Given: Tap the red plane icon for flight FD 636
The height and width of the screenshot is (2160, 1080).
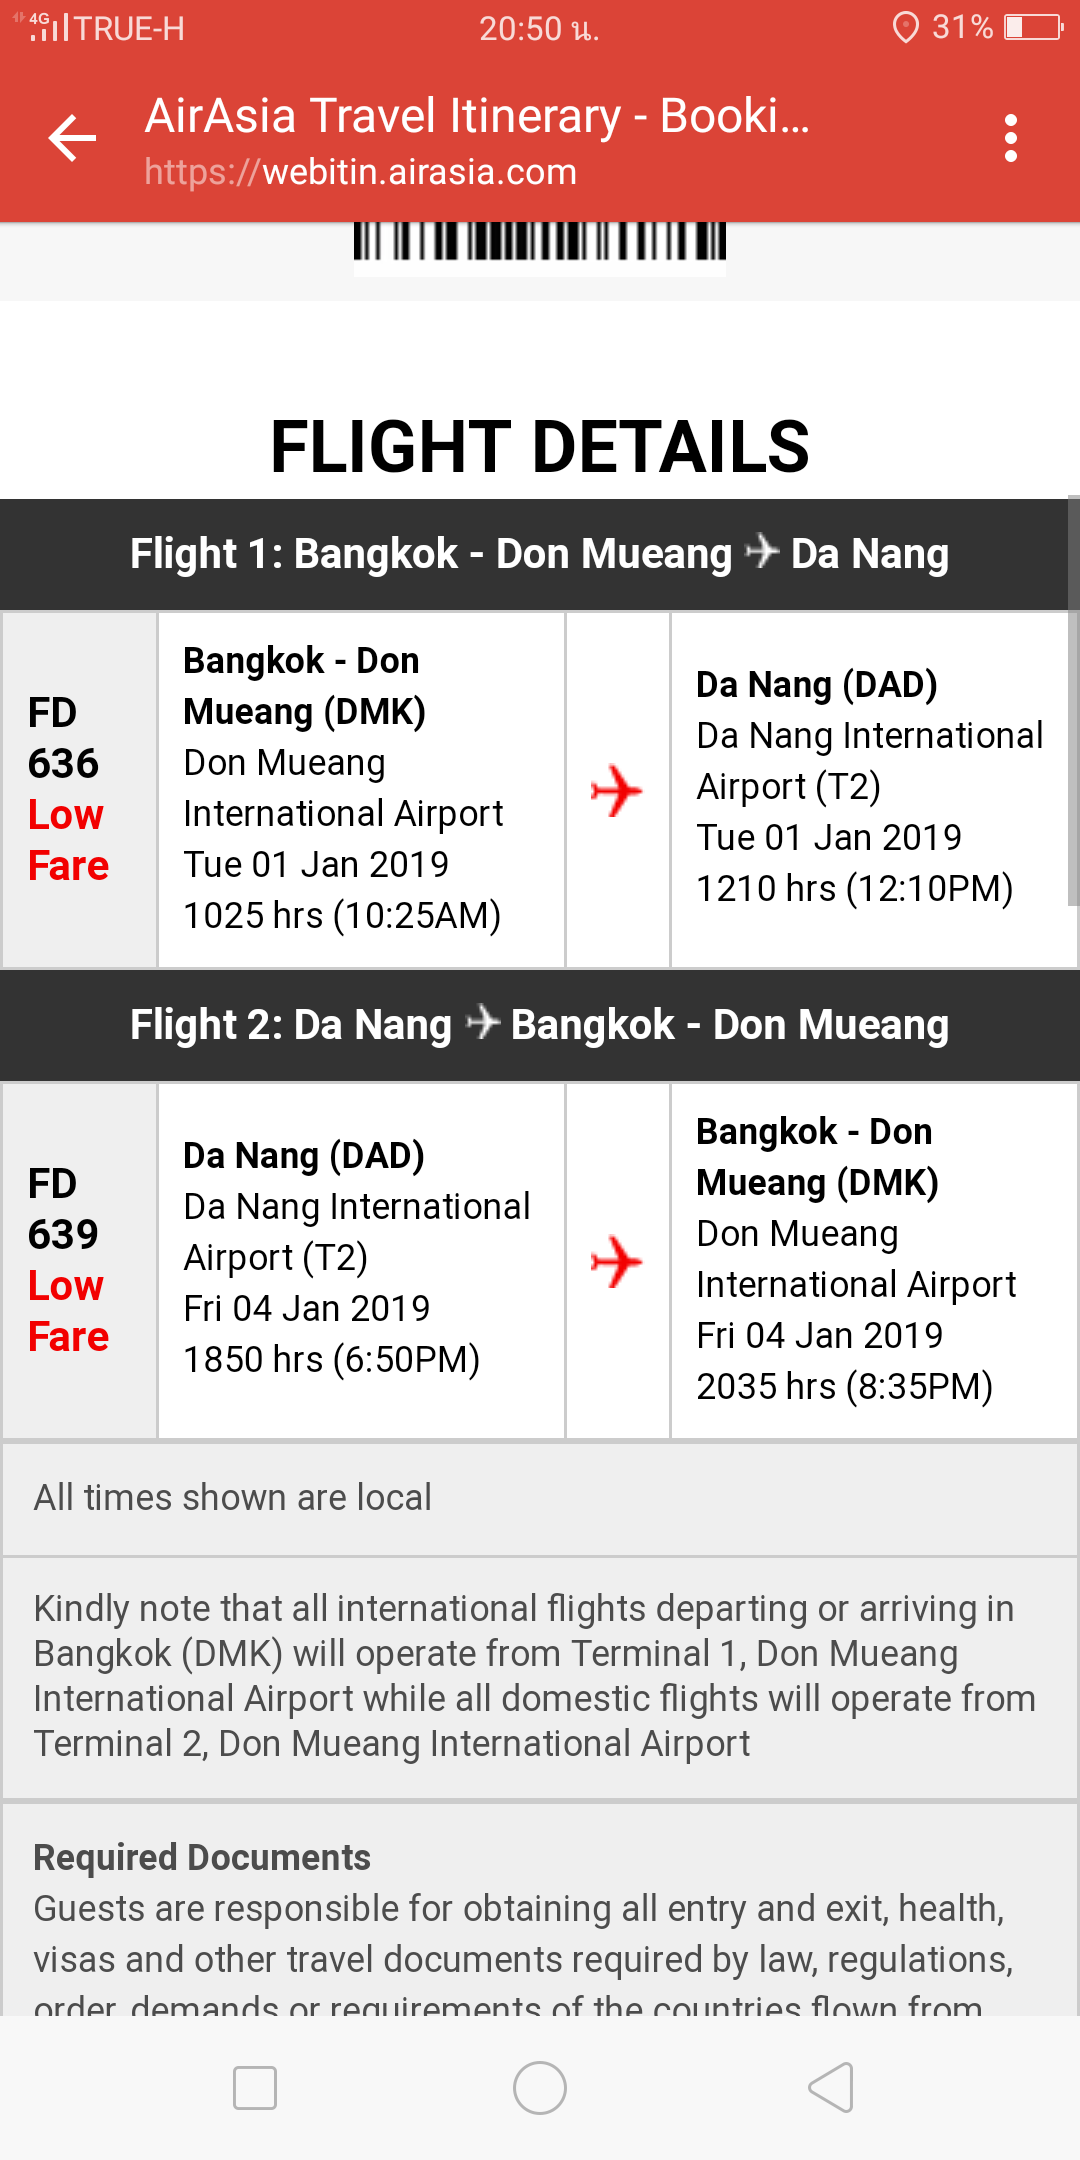Looking at the screenshot, I should click(x=616, y=790).
